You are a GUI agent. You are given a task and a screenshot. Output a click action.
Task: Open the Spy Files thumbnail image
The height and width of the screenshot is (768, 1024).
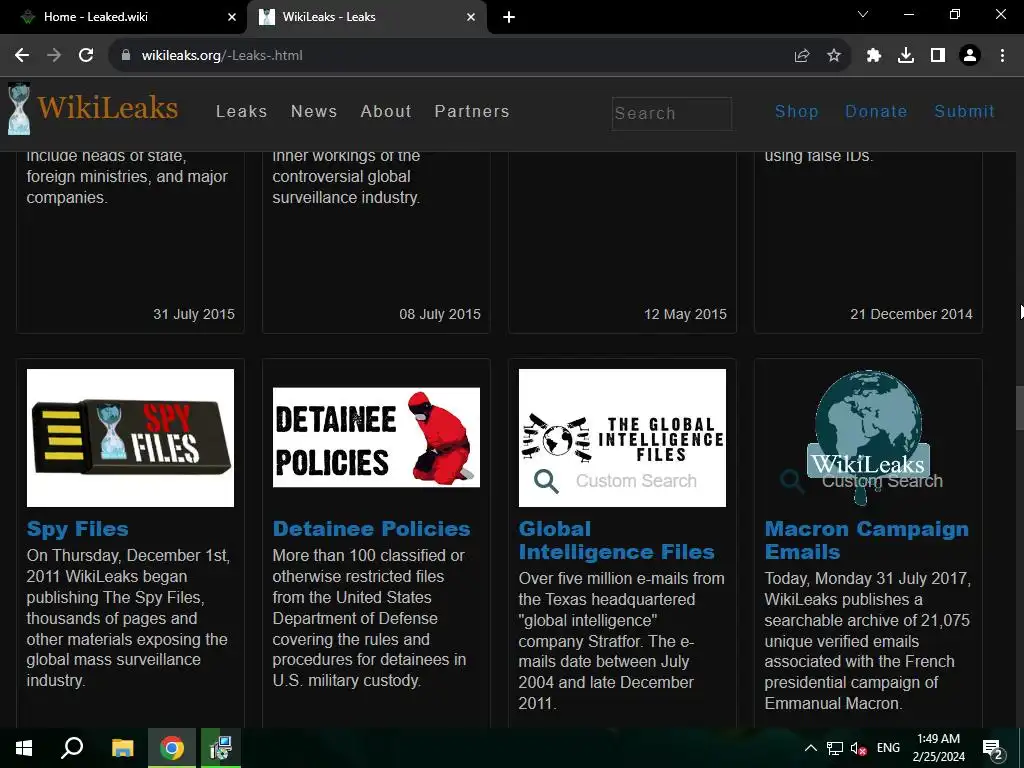pyautogui.click(x=131, y=438)
